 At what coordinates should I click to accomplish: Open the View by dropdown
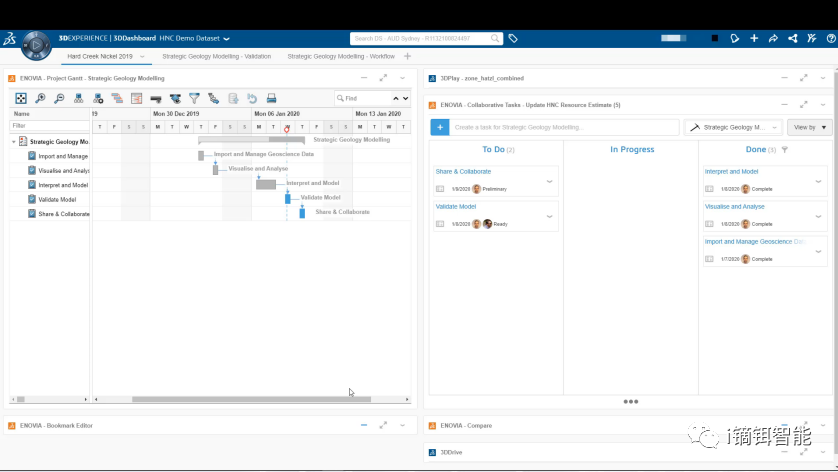pyautogui.click(x=809, y=127)
